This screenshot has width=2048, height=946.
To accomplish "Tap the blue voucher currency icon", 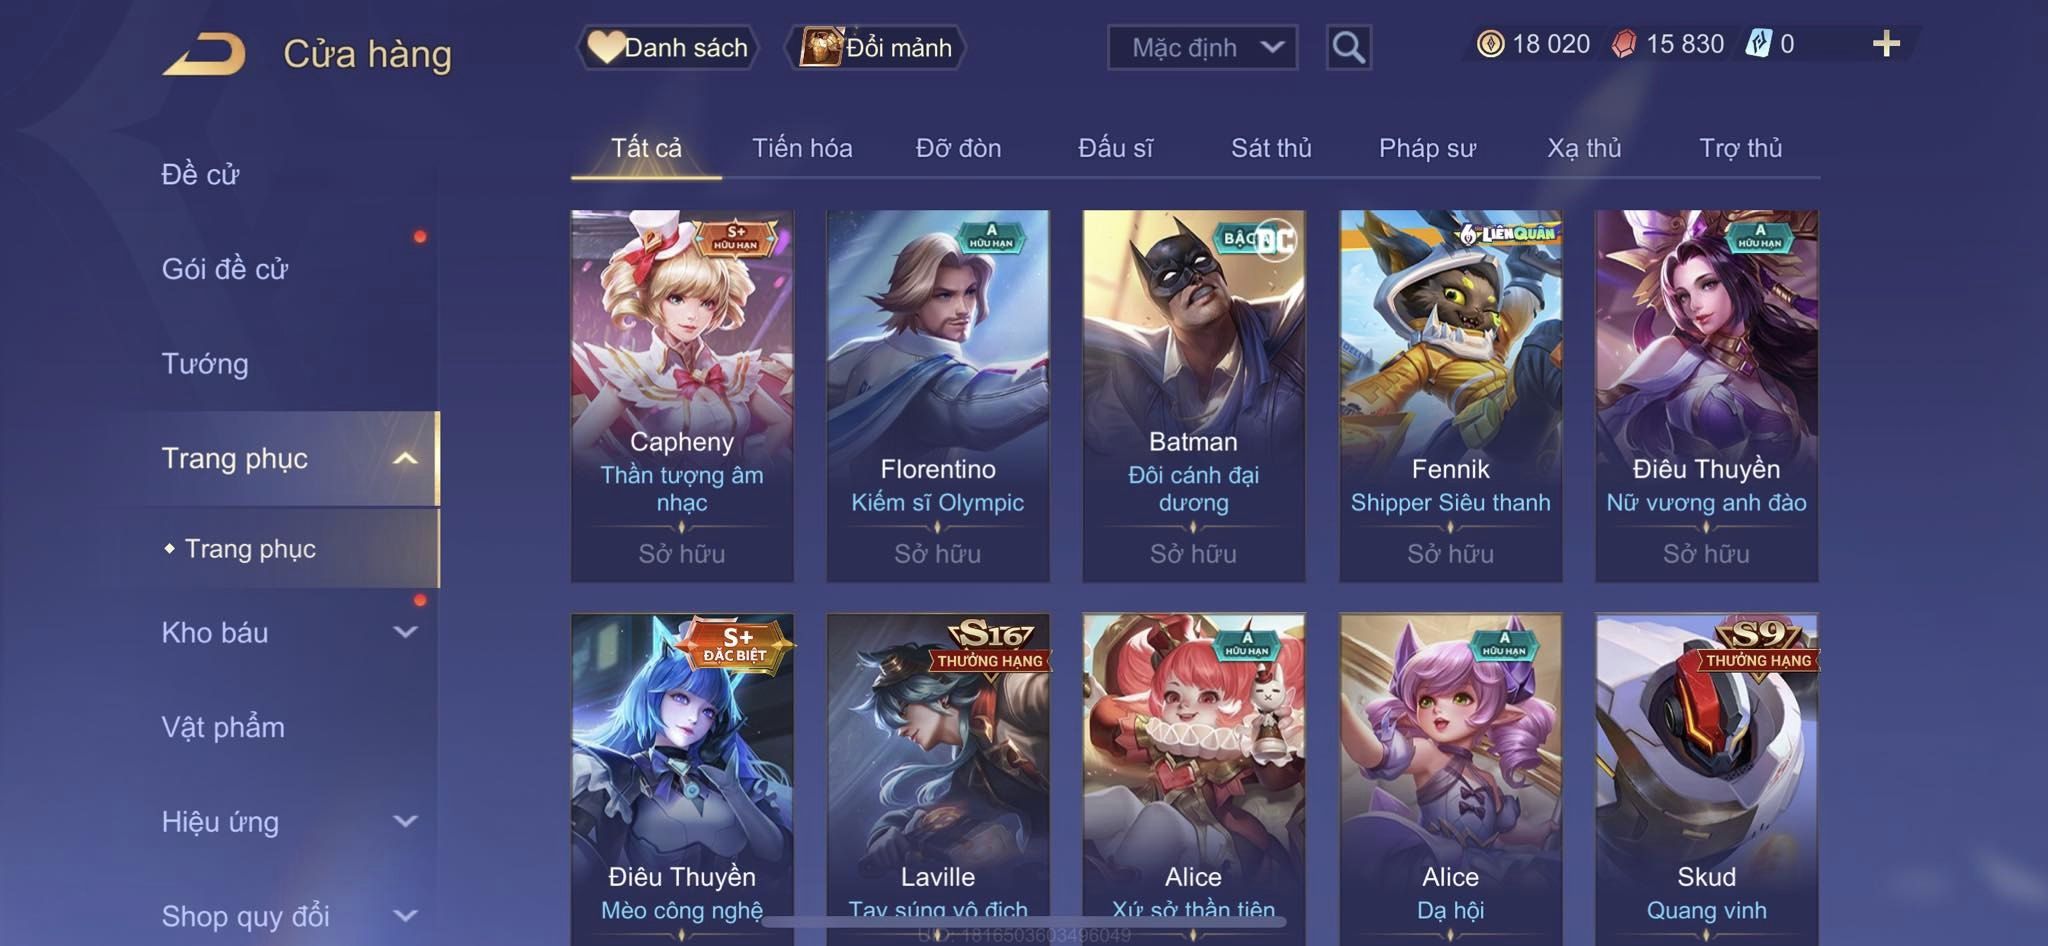I will (1759, 44).
